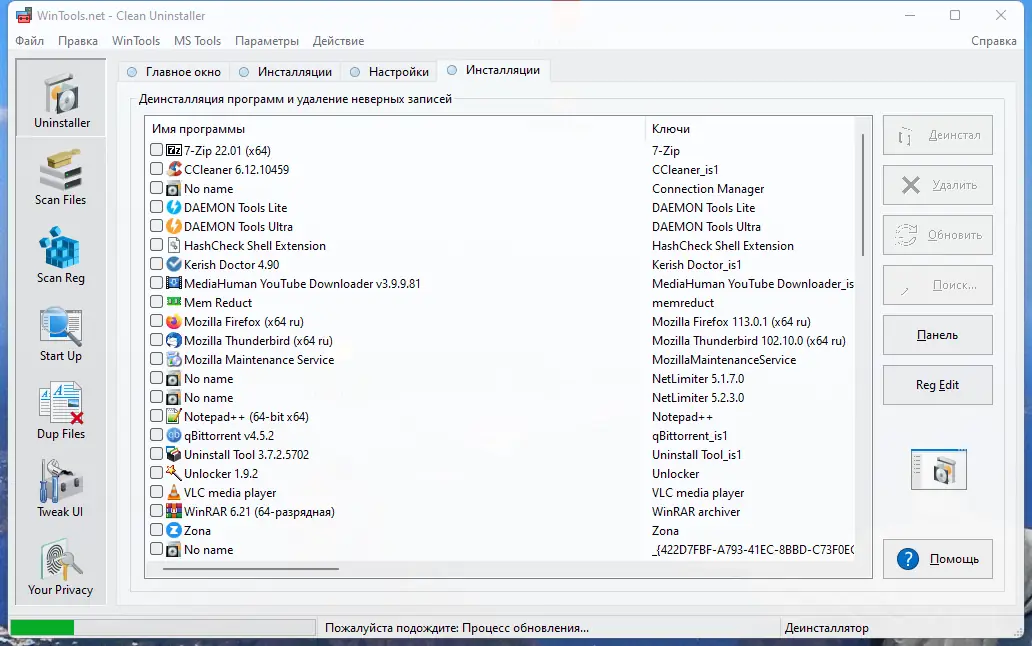Tick the Kerish Doctor 4.90 checkbox
The width and height of the screenshot is (1032, 646).
point(156,264)
